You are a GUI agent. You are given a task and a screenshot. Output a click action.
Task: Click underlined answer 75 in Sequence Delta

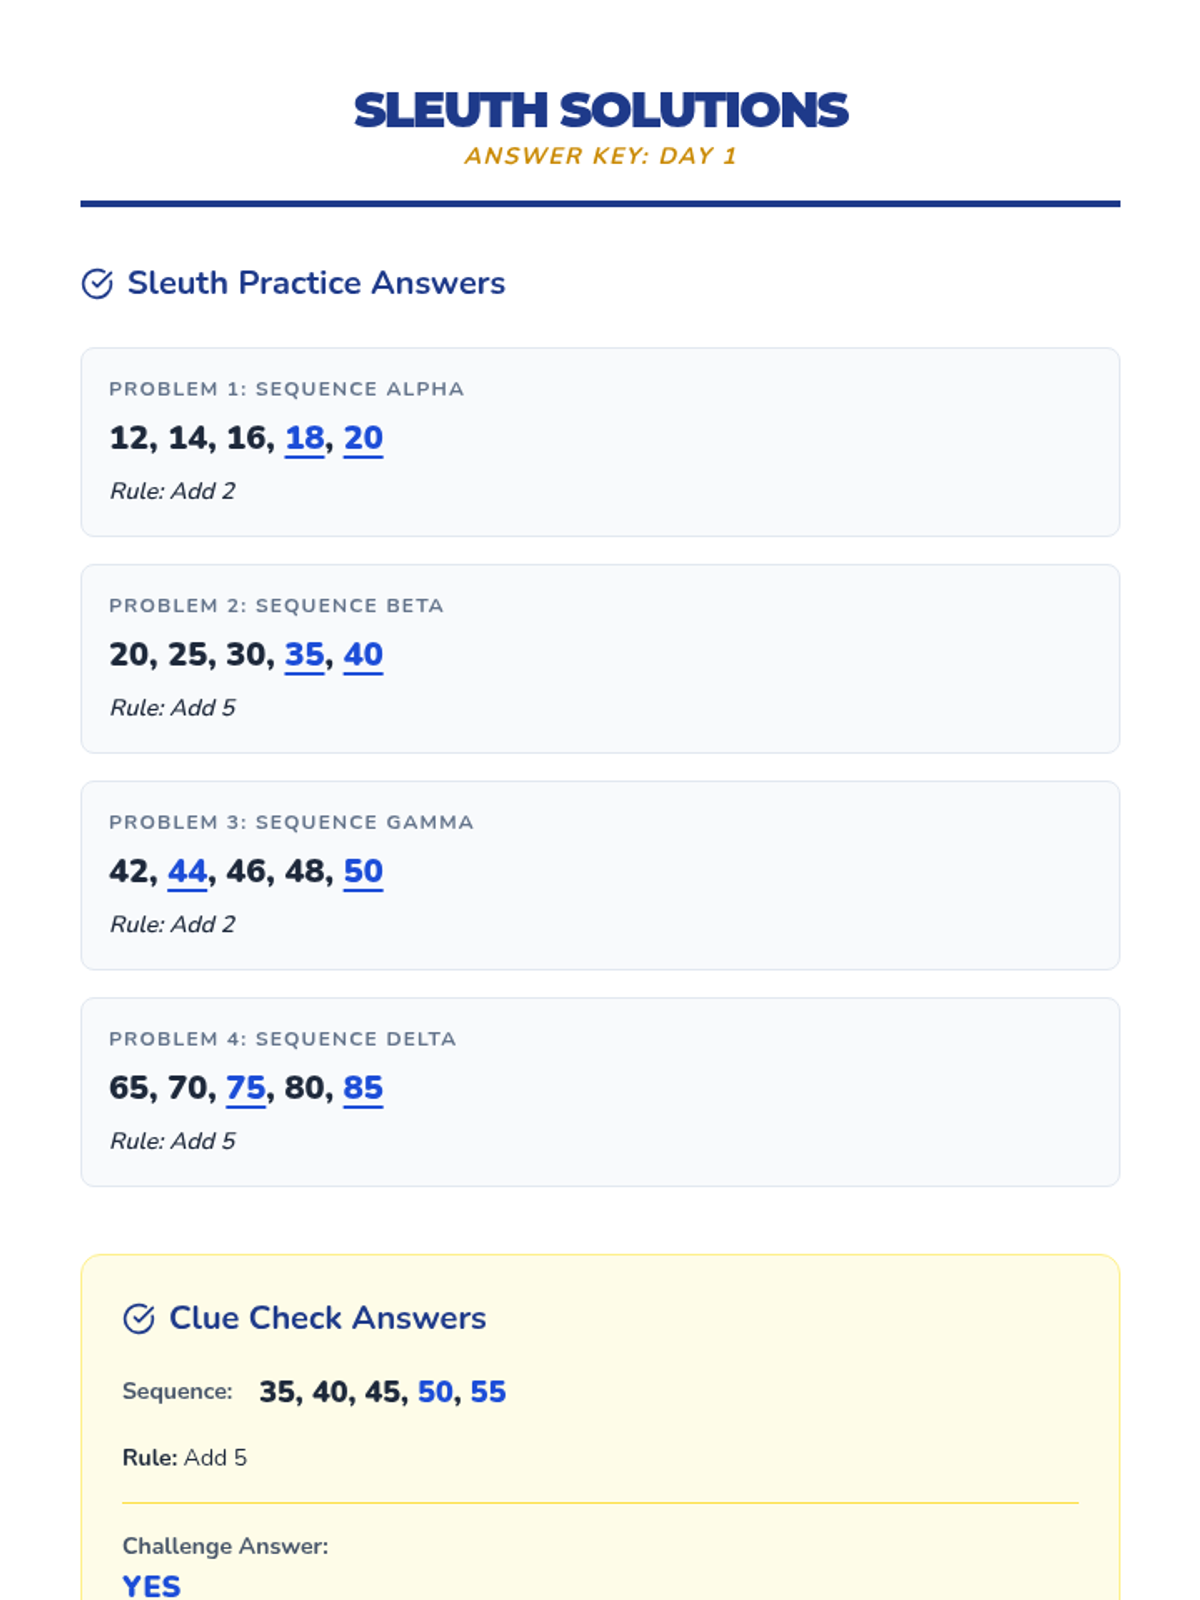pos(246,1089)
